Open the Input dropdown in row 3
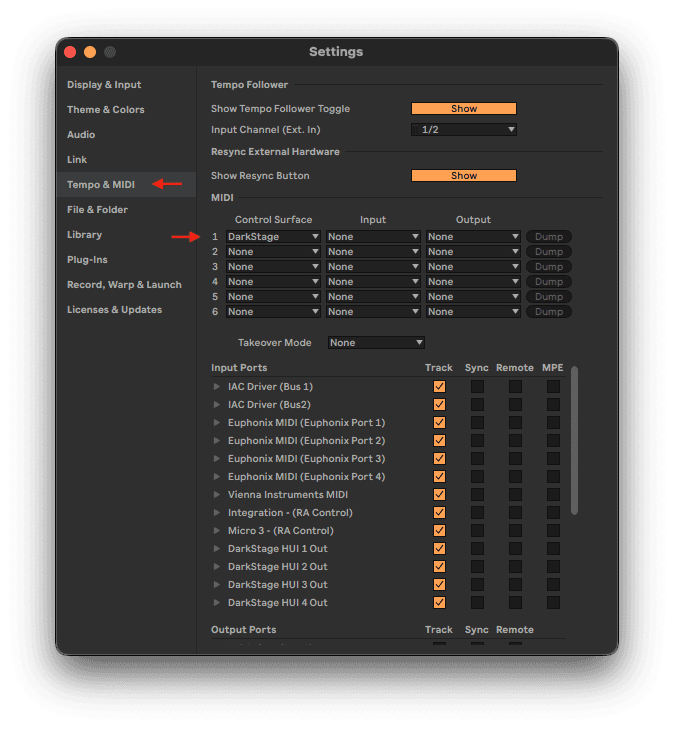The image size is (674, 729). 373,266
